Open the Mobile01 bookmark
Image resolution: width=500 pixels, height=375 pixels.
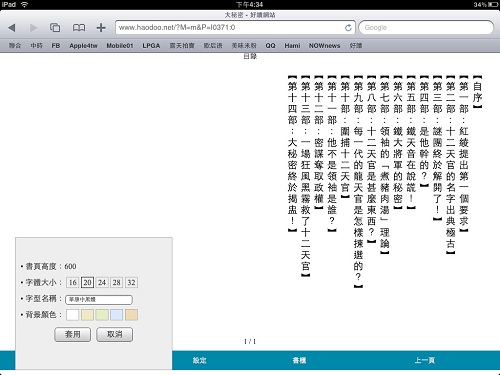click(x=120, y=46)
